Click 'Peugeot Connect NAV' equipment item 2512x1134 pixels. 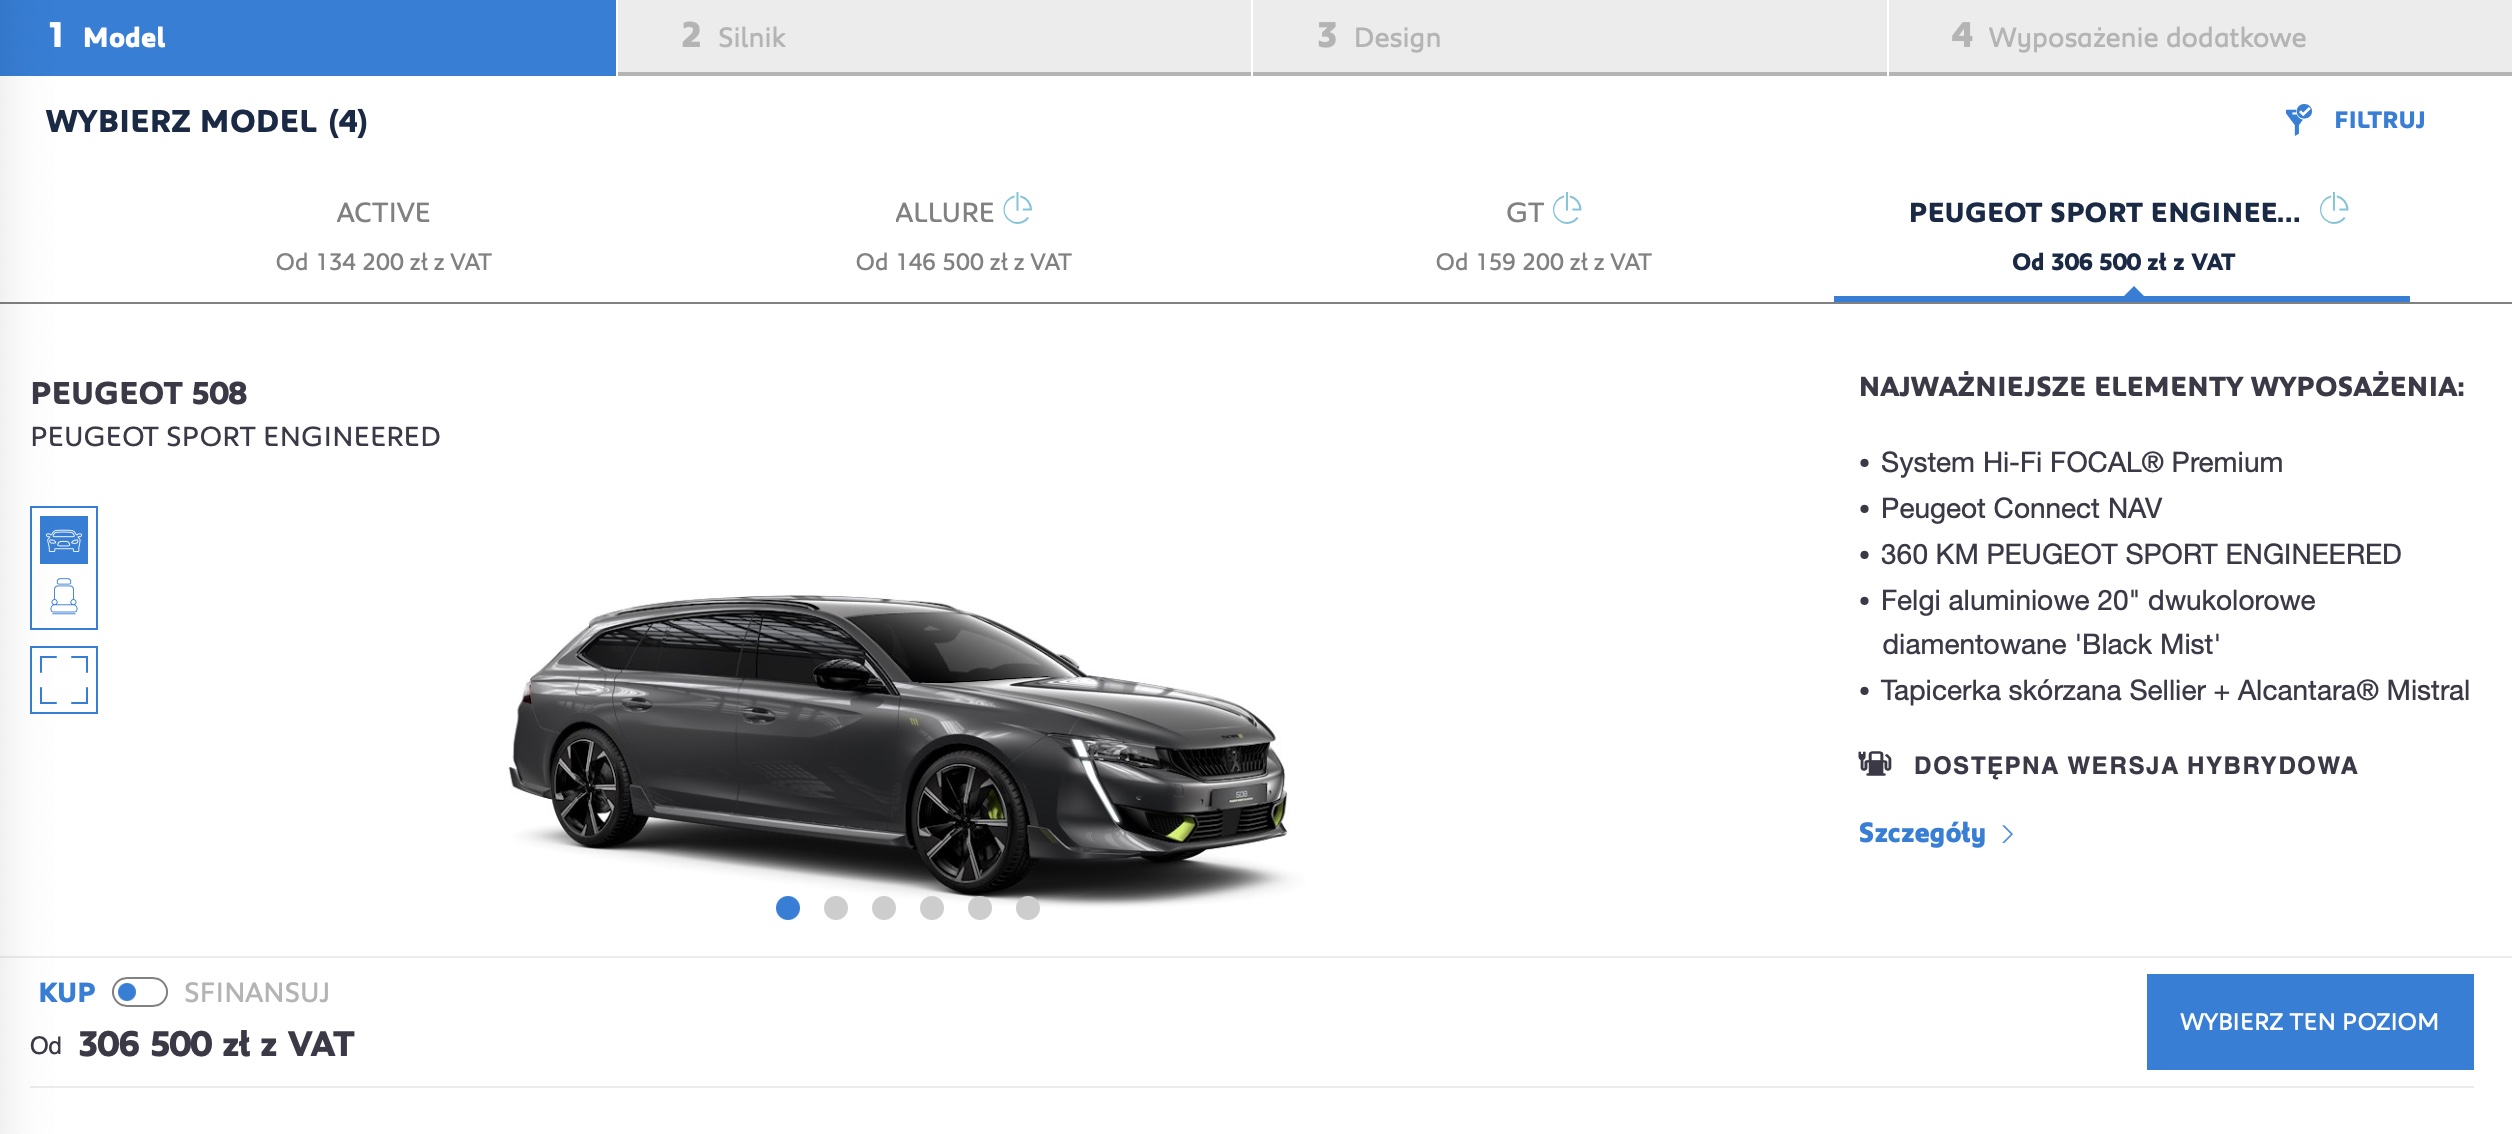[x=2021, y=509]
